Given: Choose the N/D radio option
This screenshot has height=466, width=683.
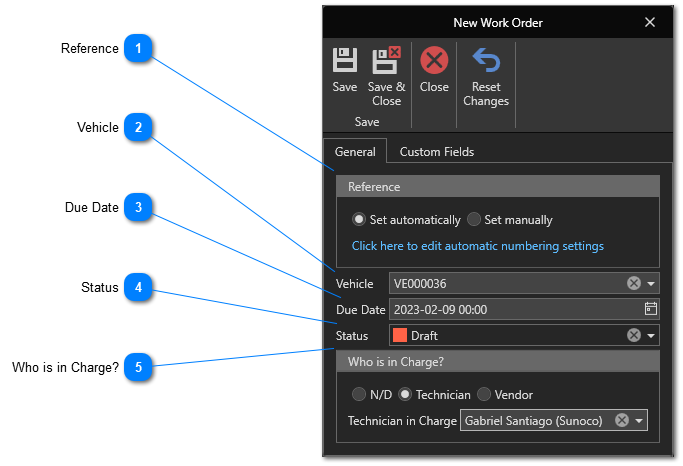Looking at the screenshot, I should point(359,395).
